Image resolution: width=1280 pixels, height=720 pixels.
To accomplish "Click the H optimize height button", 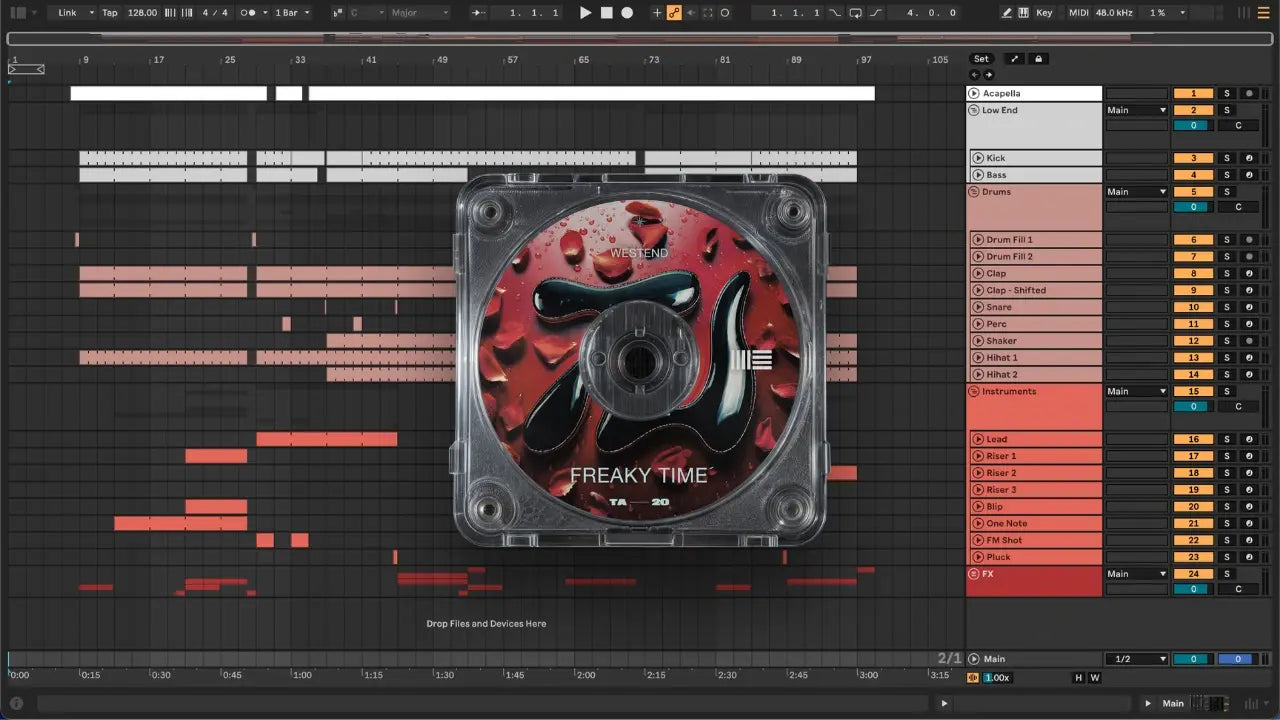I will 1078,677.
